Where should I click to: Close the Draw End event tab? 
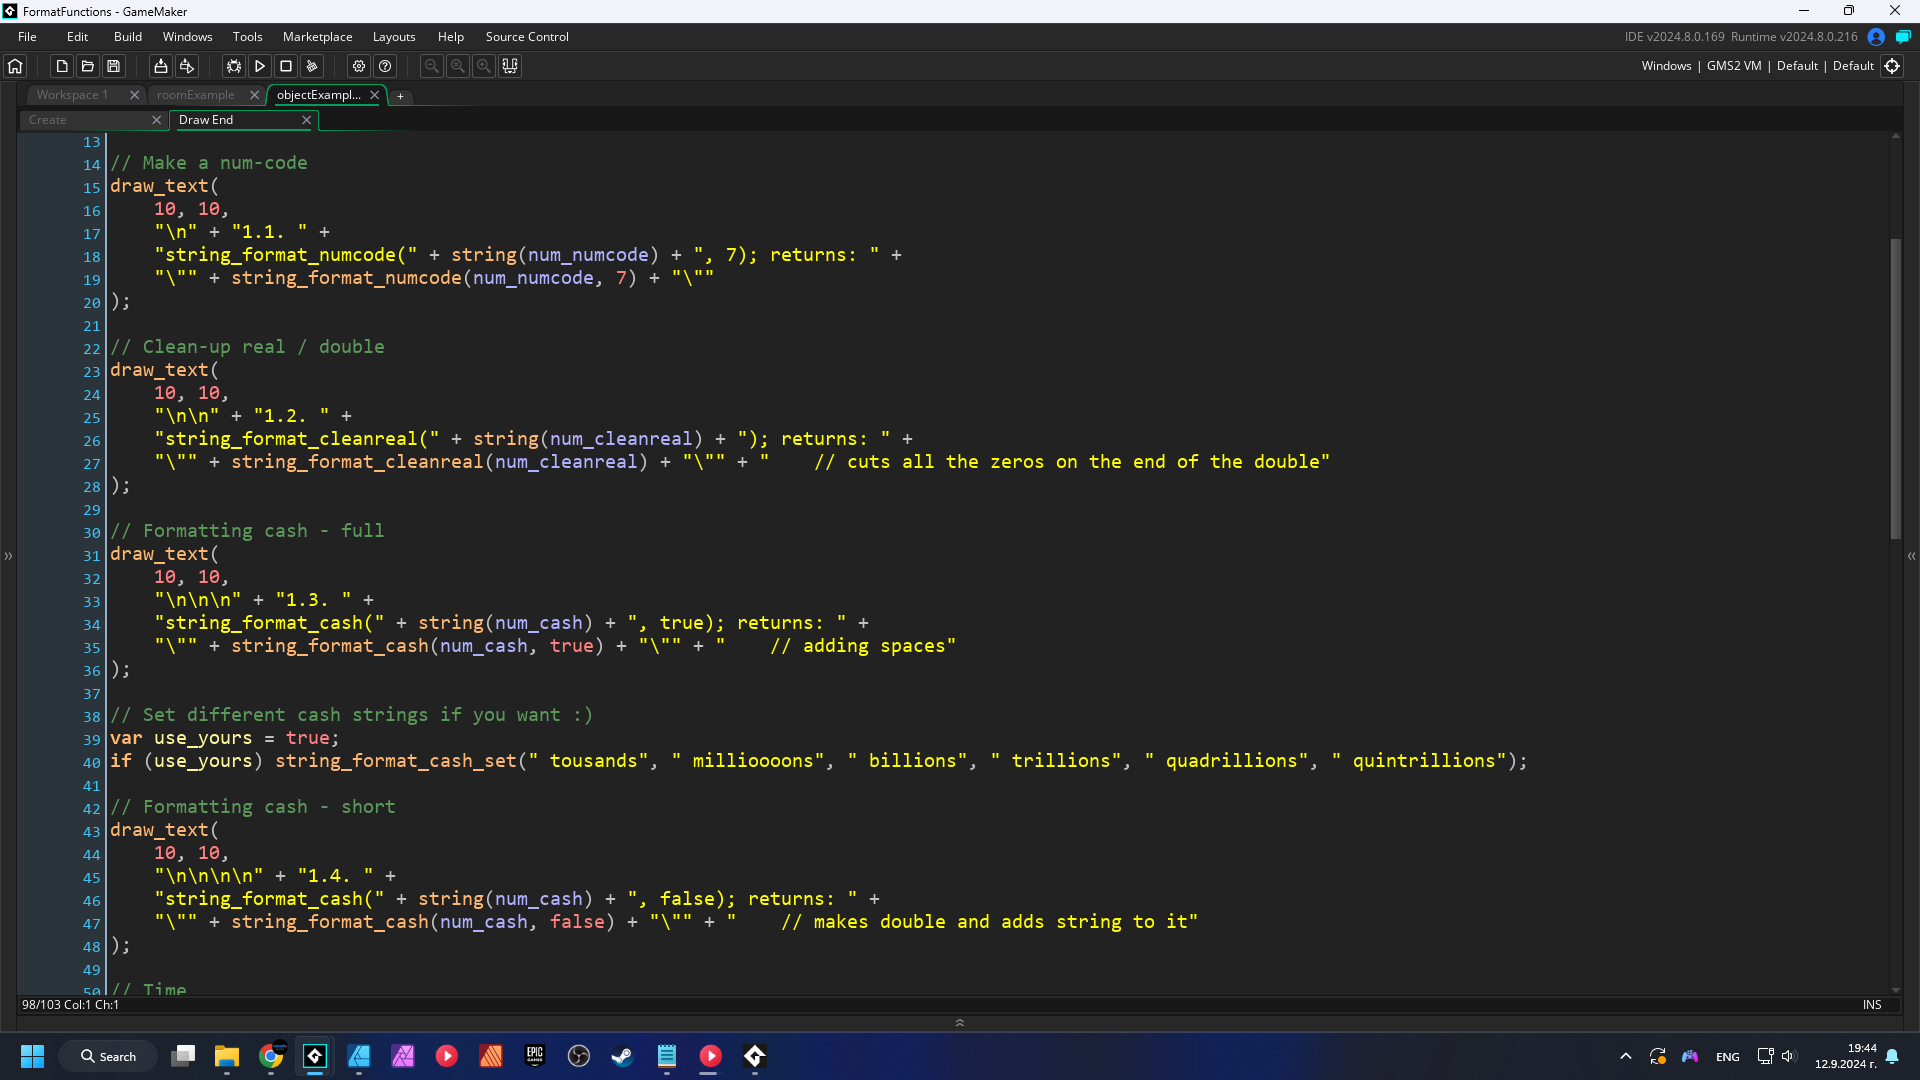[306, 119]
